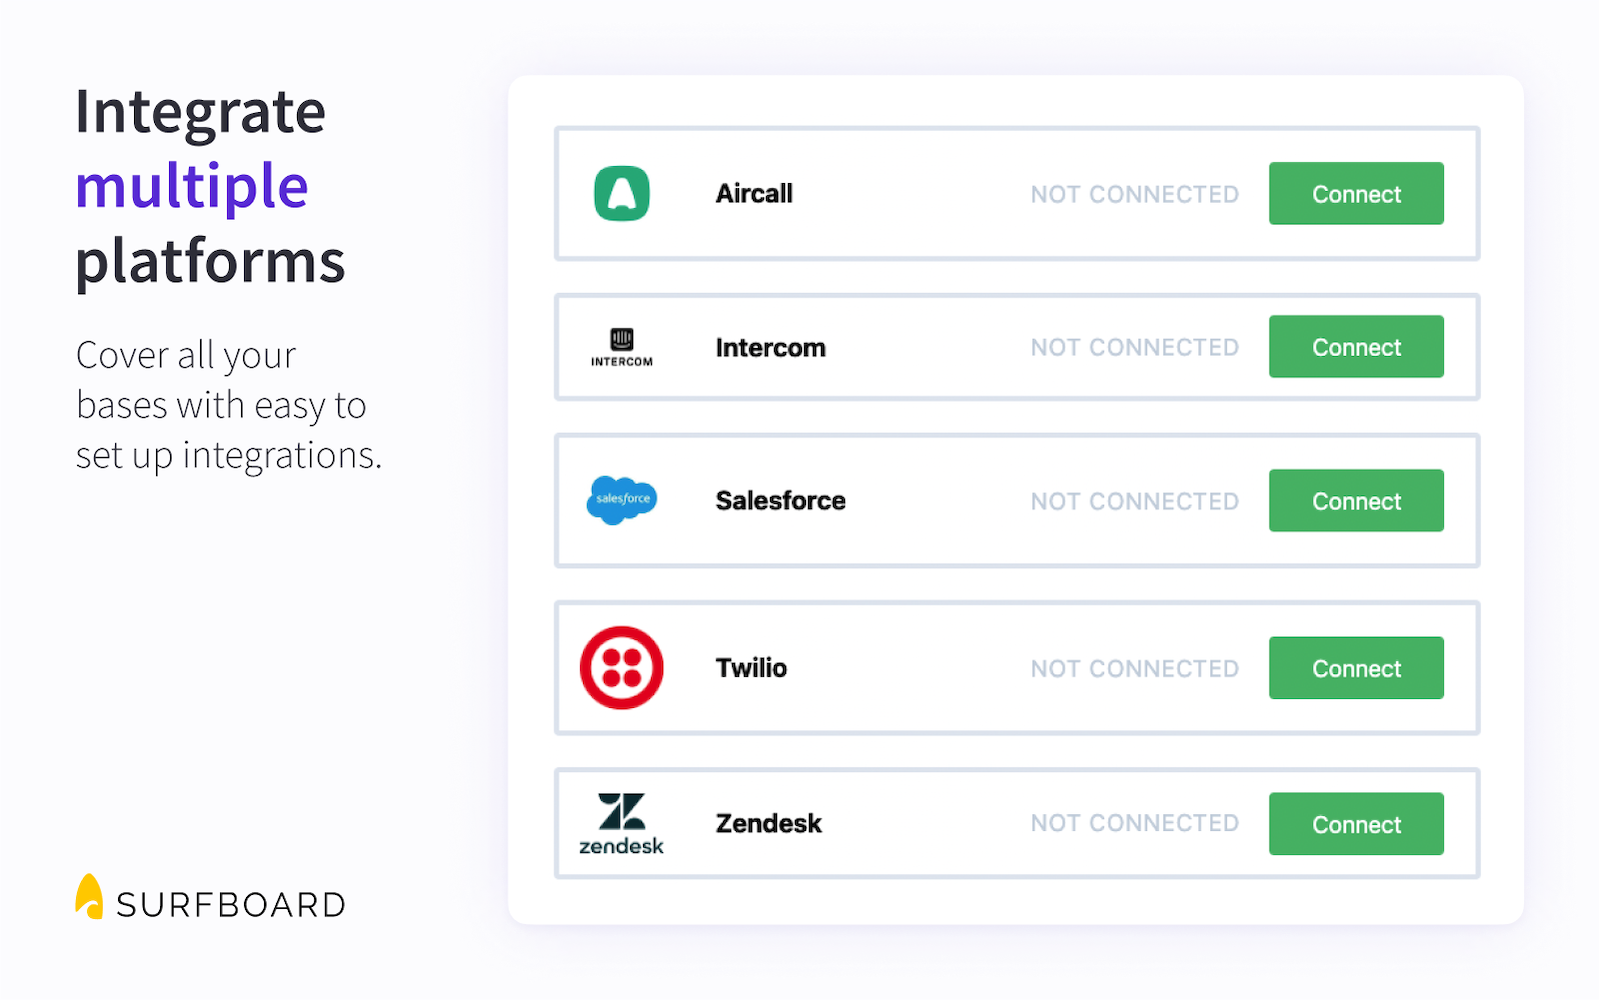
Task: Click the Intercom NOT CONNECTED text
Action: [x=1134, y=347]
